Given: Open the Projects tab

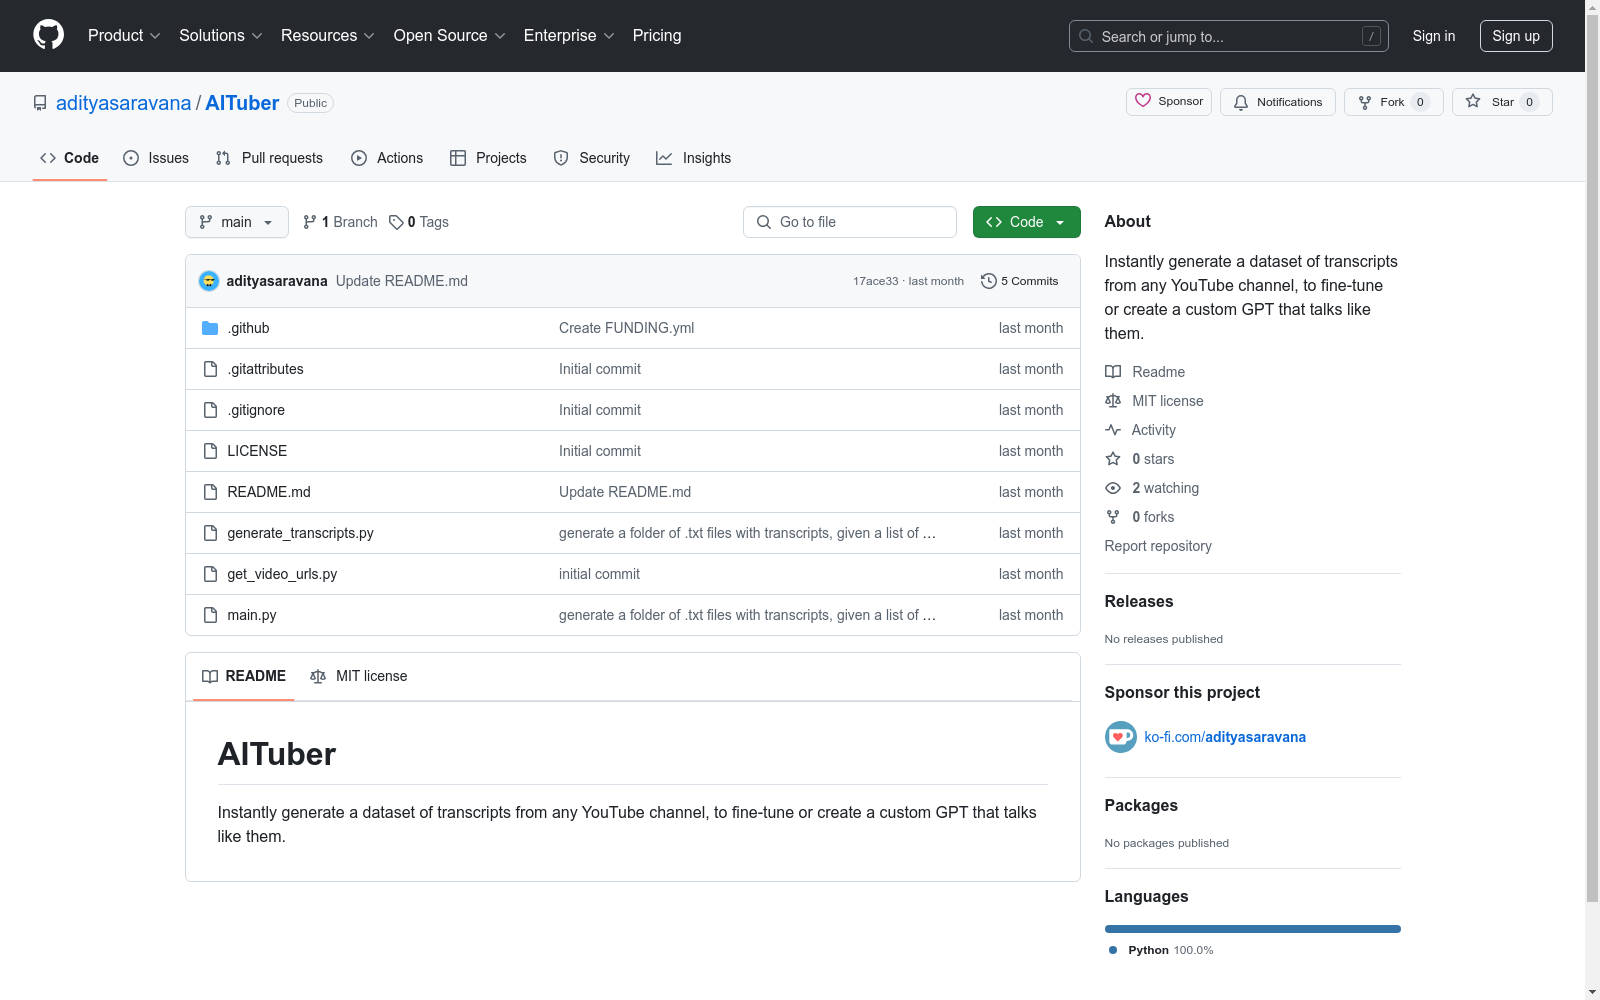Looking at the screenshot, I should coord(488,158).
